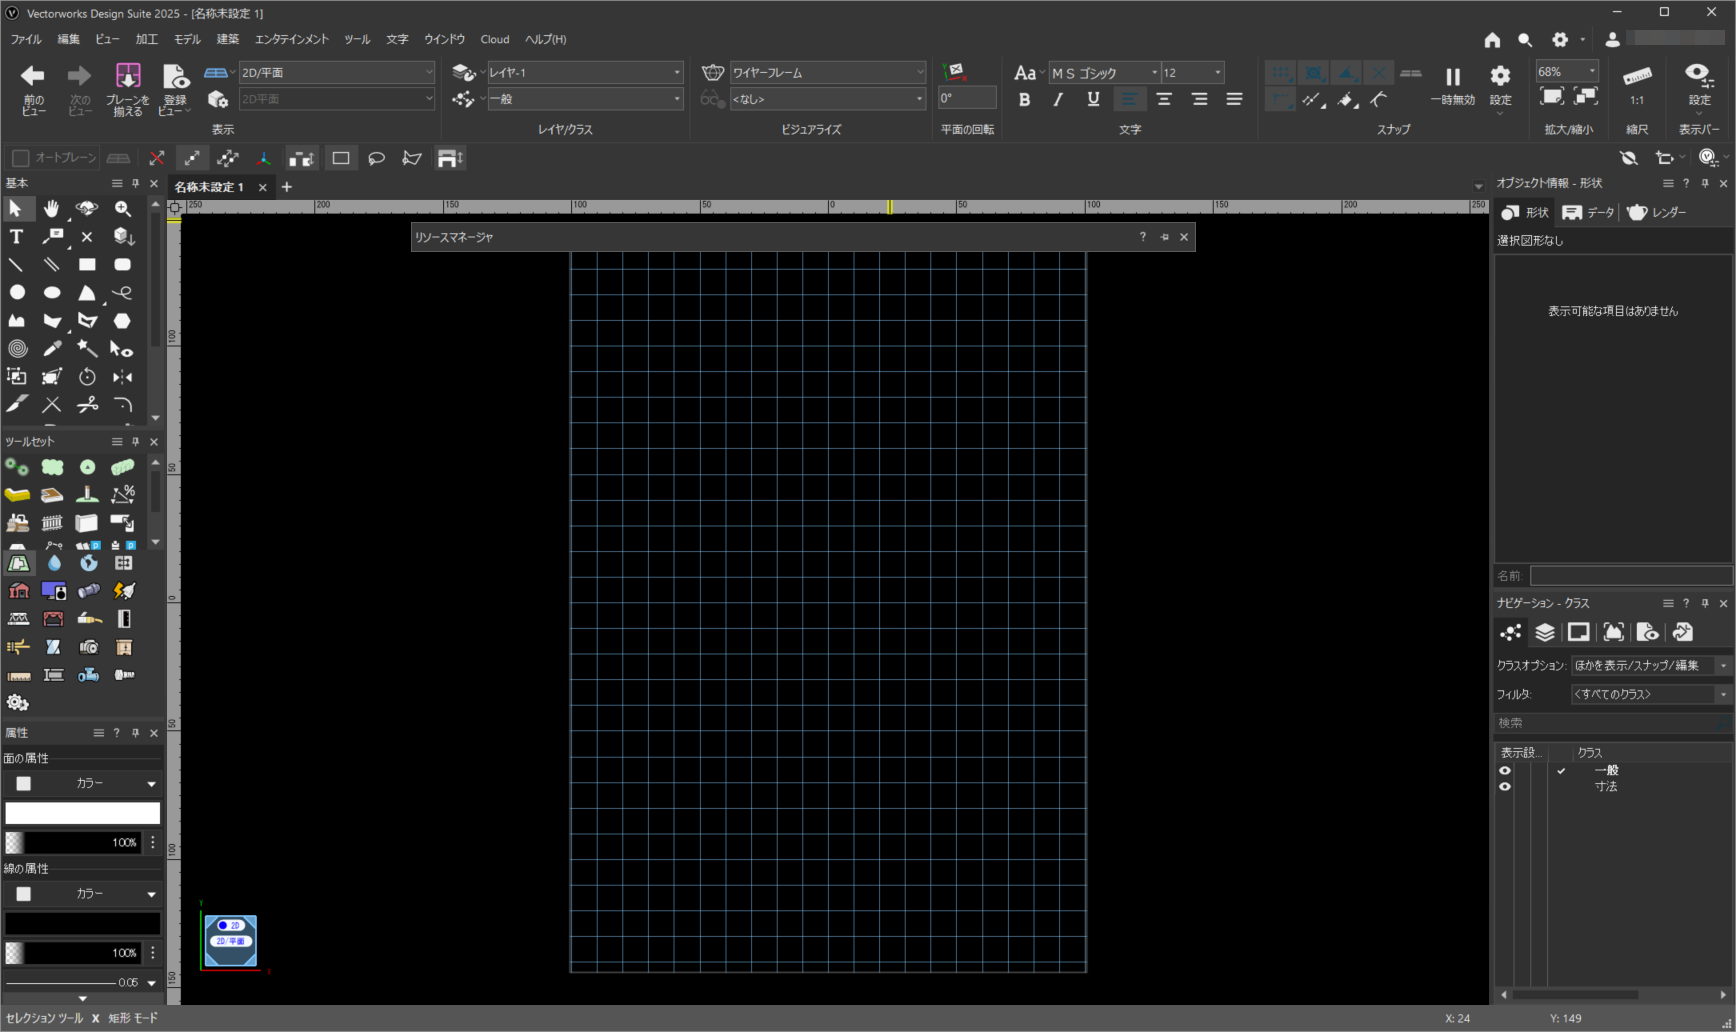The height and width of the screenshot is (1032, 1736).
Task: Pick the Text tool
Action: (16, 236)
